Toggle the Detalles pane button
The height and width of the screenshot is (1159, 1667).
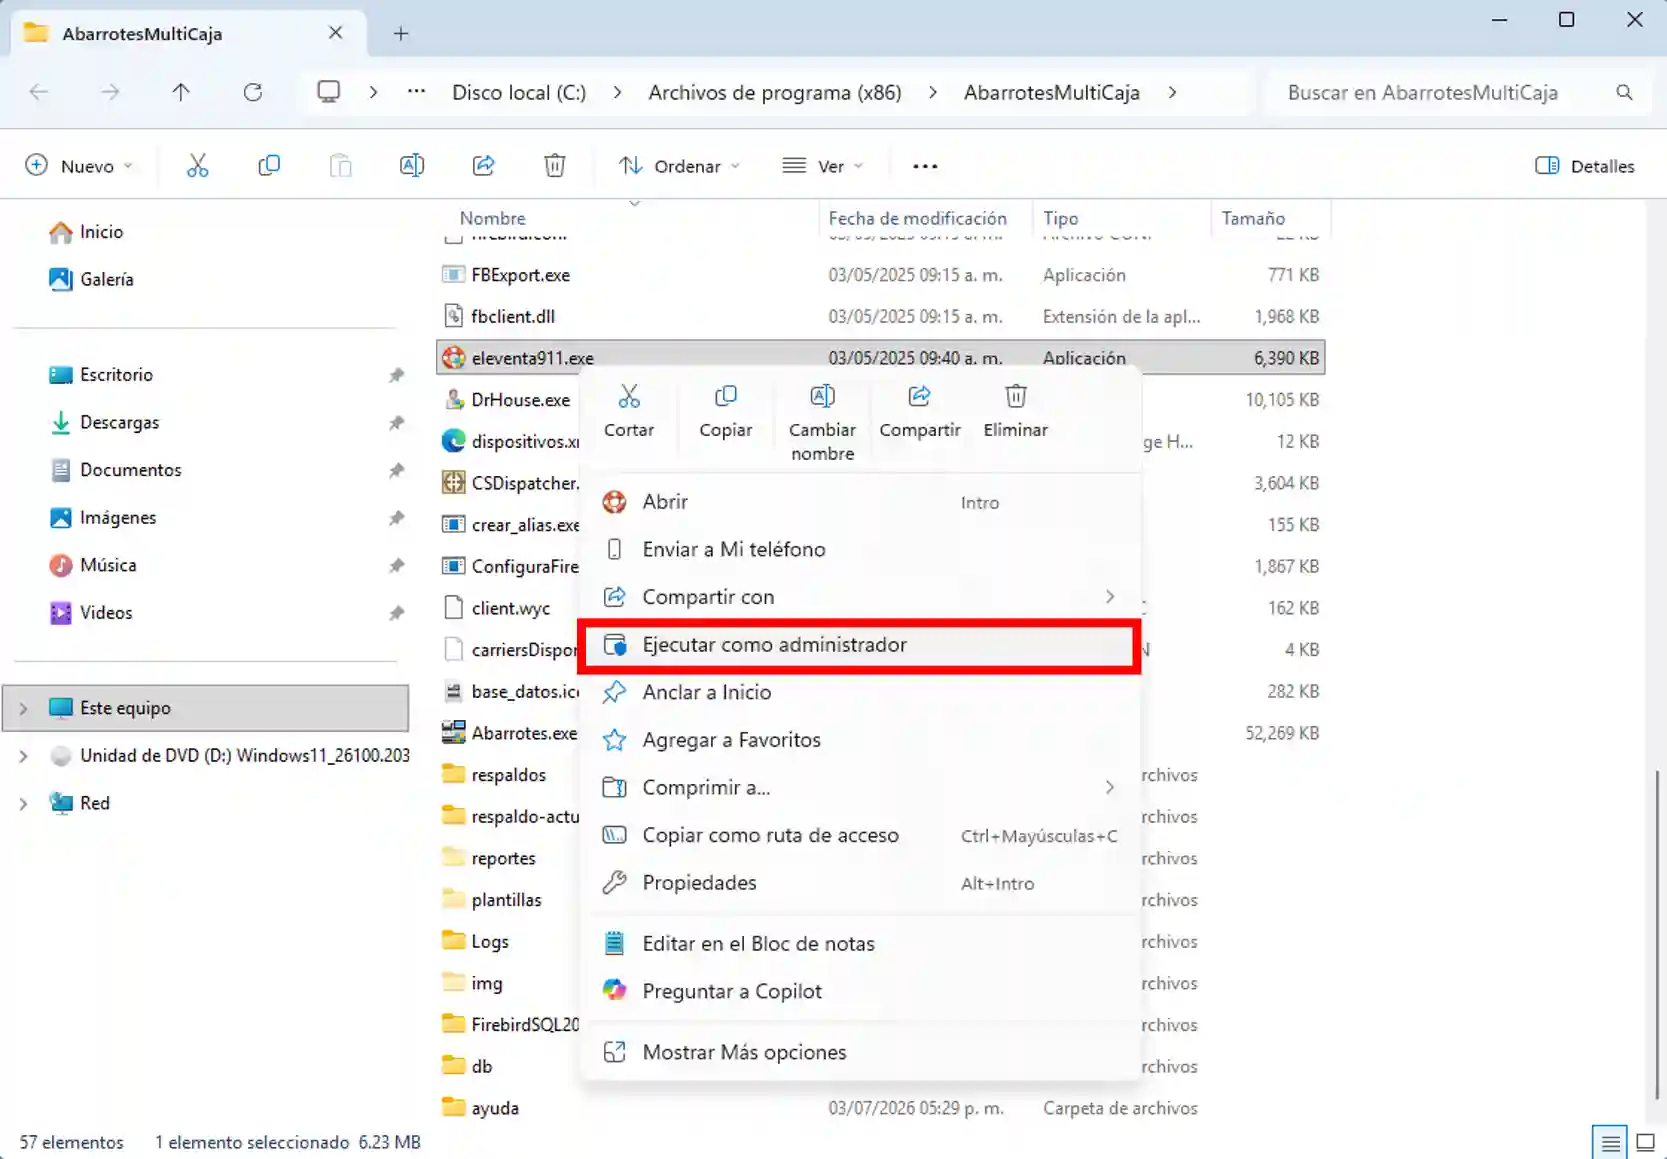pyautogui.click(x=1585, y=166)
